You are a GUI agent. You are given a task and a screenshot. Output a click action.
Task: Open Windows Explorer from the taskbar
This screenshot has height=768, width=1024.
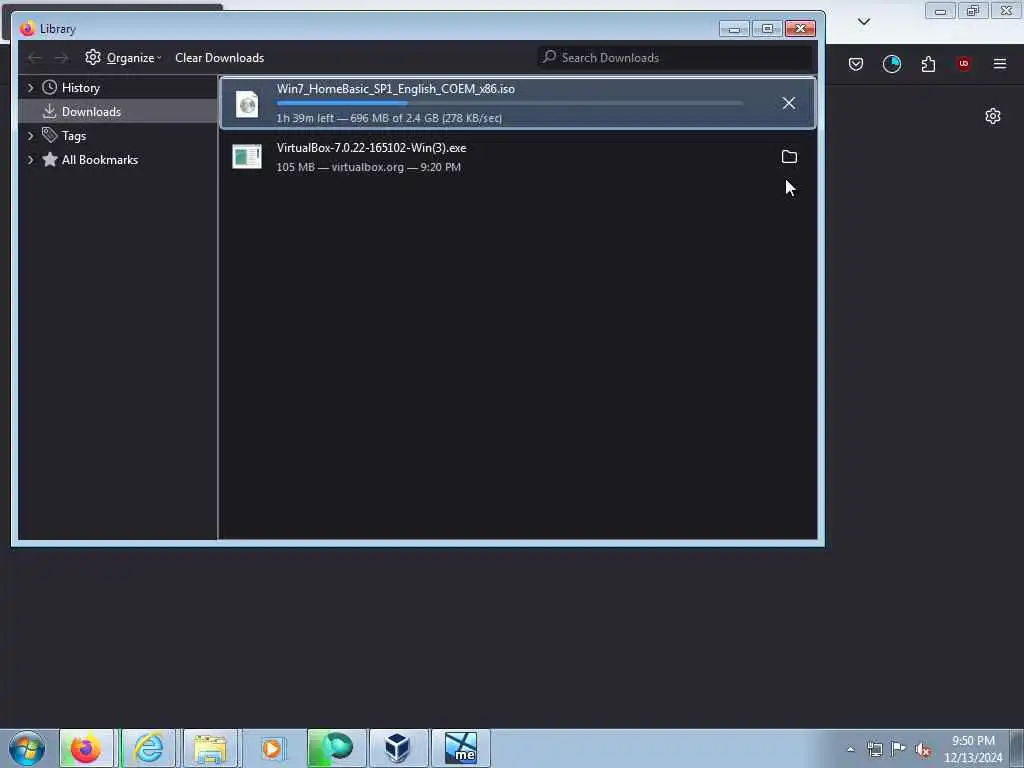[210, 748]
